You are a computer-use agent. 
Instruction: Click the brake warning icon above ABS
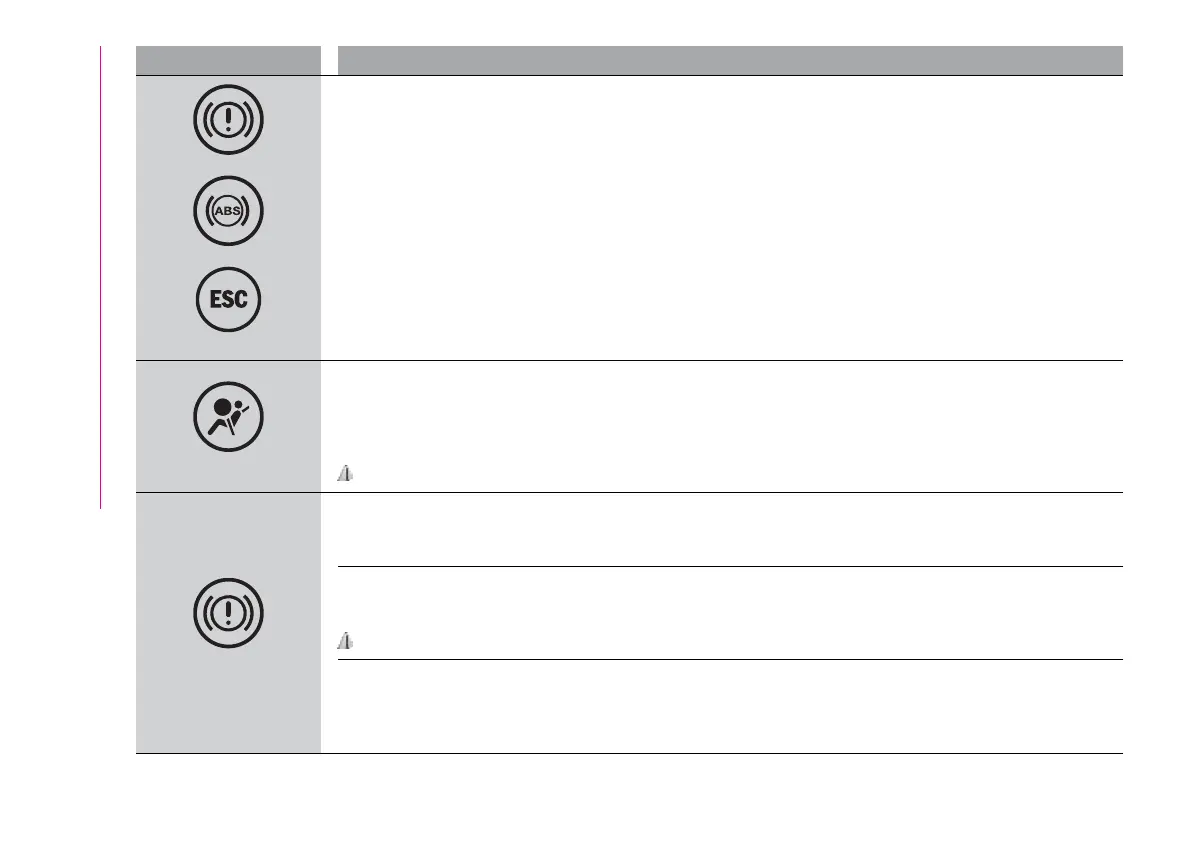tap(228, 119)
